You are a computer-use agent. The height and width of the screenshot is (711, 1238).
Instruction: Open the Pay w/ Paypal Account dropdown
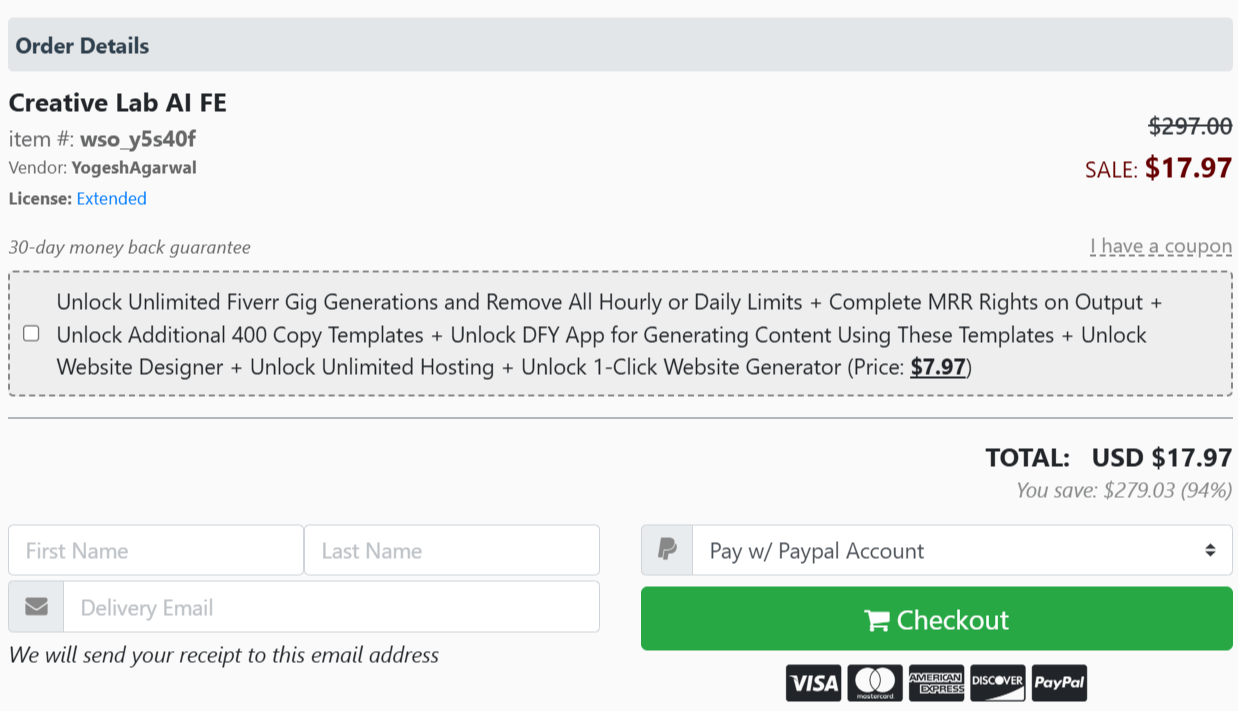click(x=962, y=550)
